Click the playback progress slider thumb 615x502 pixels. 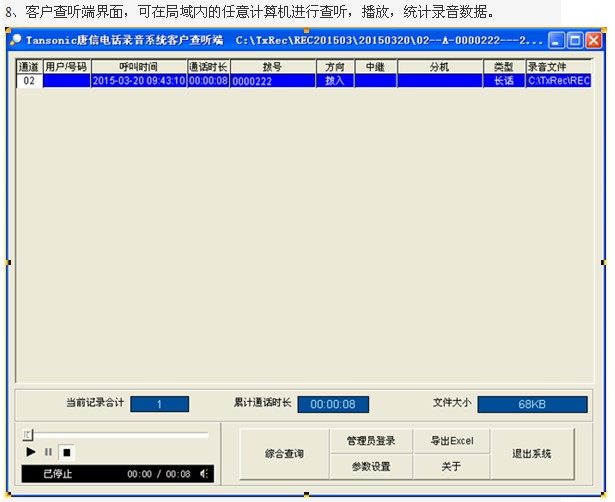click(28, 435)
